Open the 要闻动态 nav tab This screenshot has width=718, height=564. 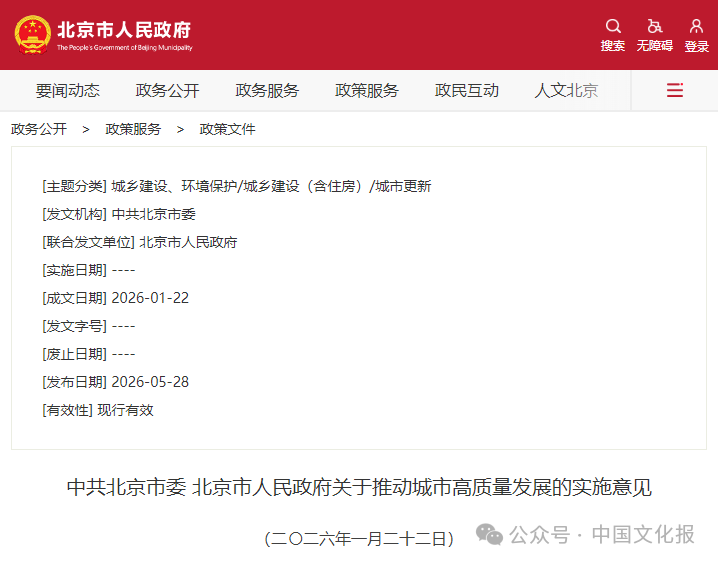[68, 91]
